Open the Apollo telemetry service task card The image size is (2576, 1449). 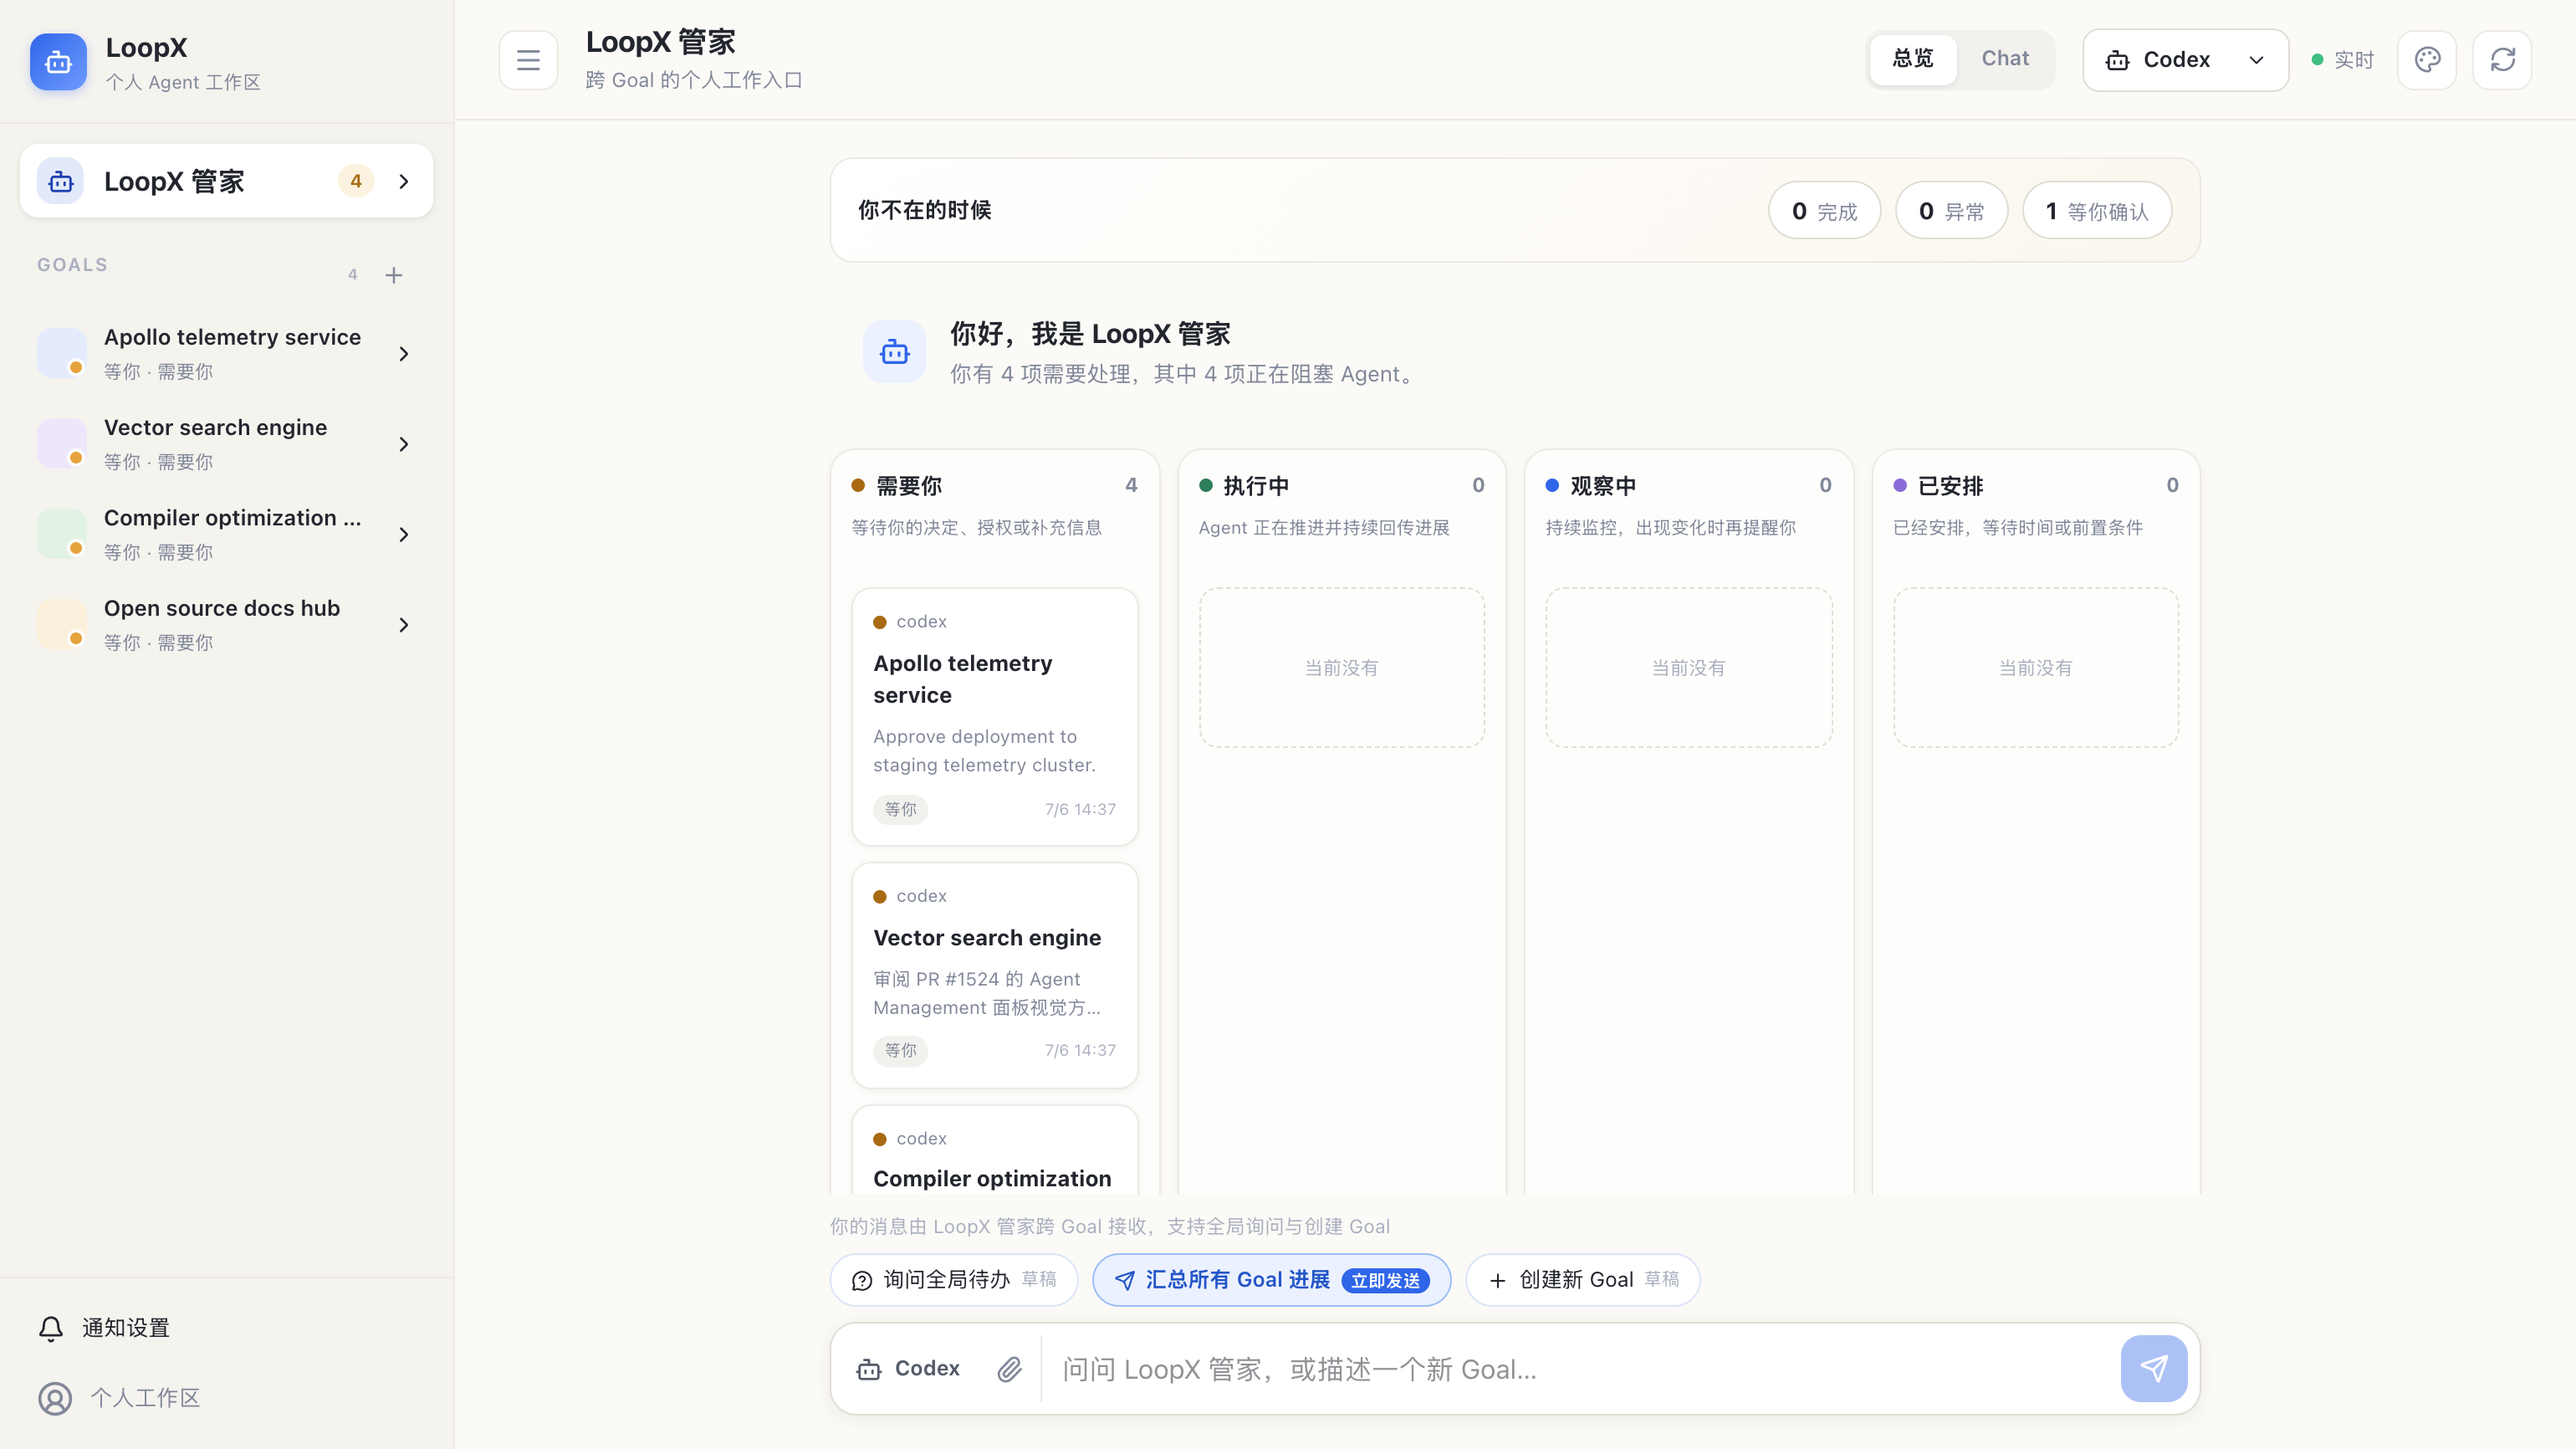tap(995, 716)
